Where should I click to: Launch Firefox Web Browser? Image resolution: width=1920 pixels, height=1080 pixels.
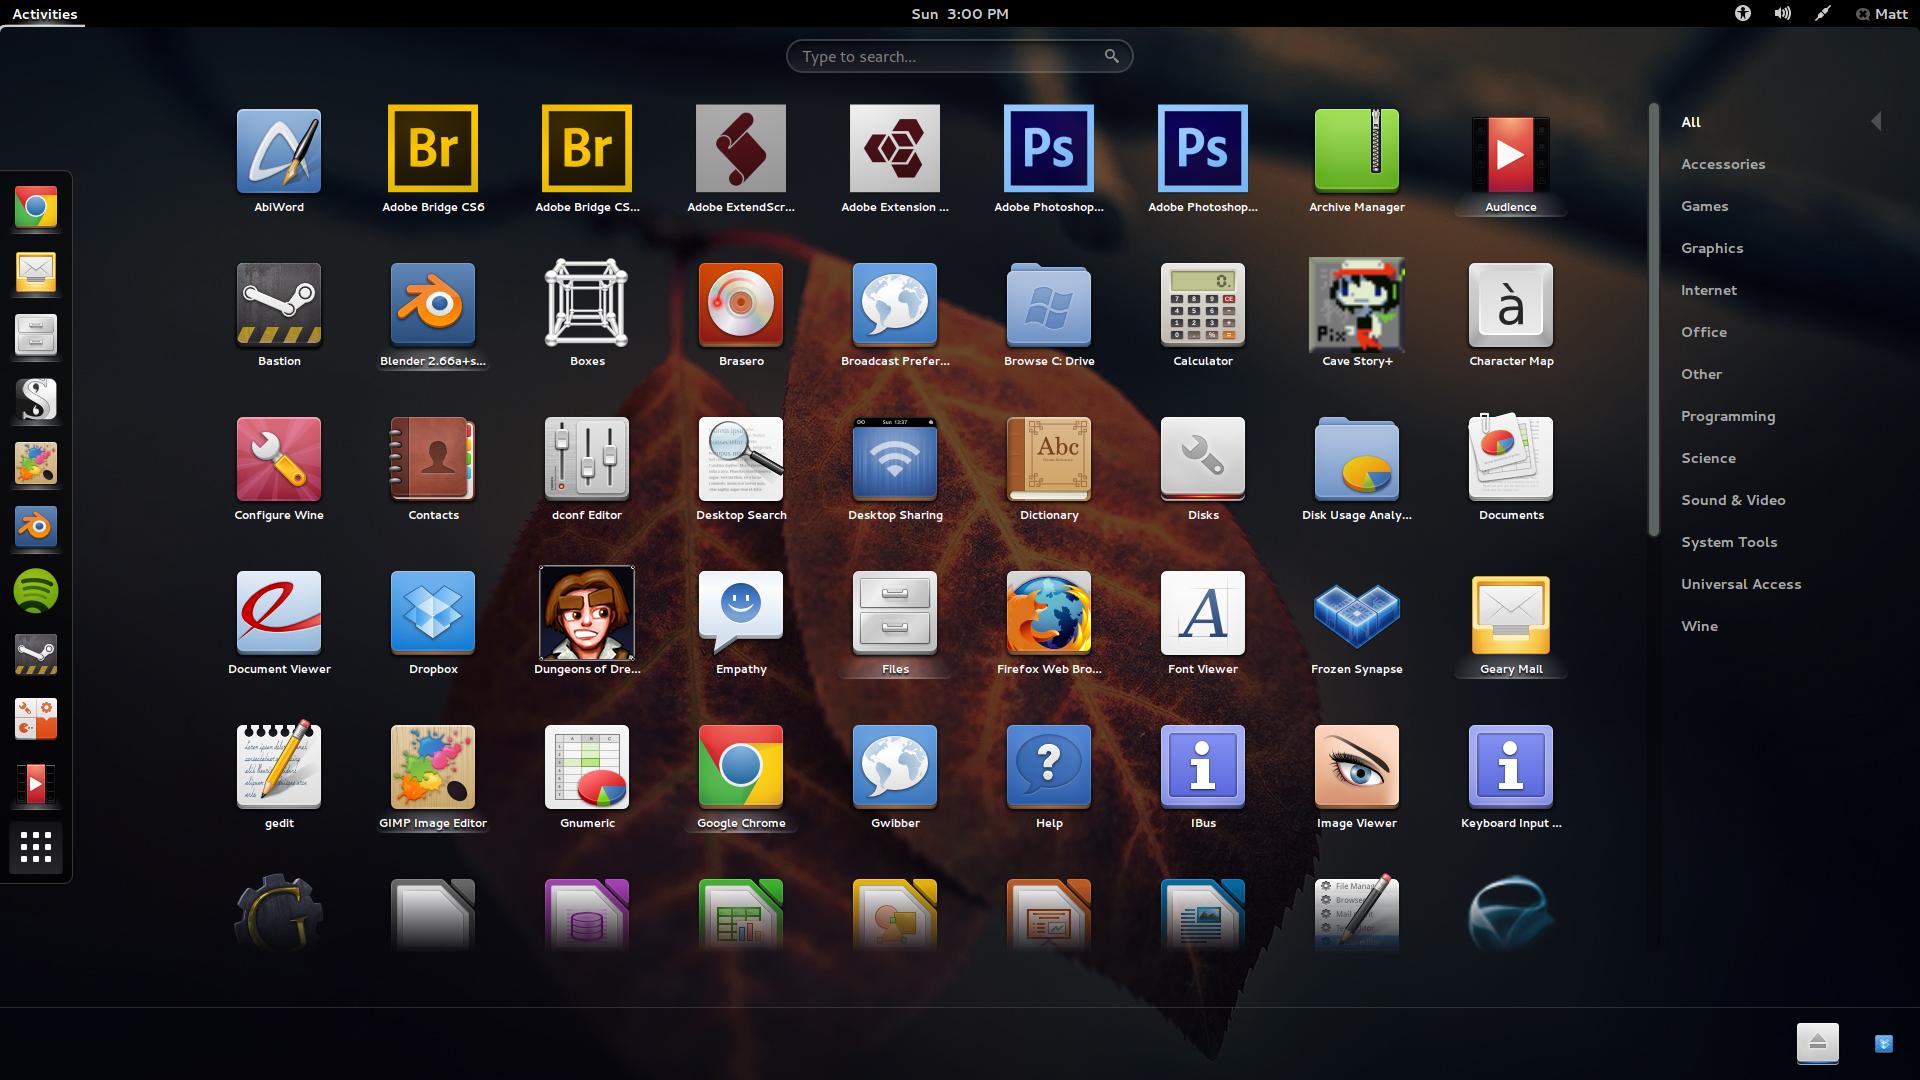click(x=1049, y=612)
